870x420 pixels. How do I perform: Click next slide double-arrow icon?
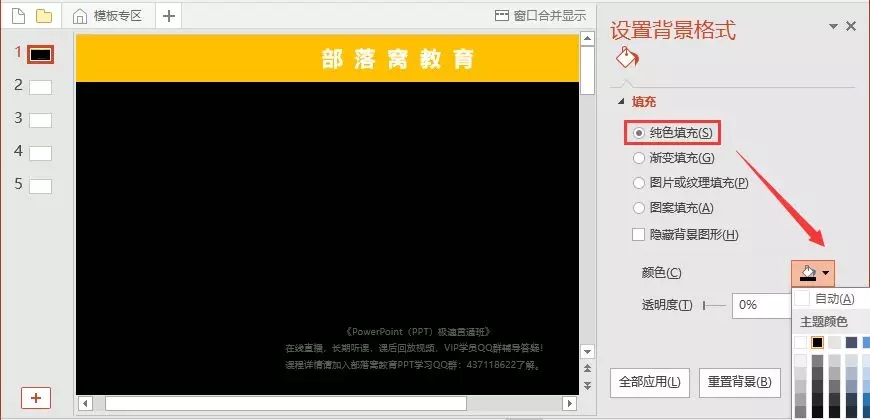click(587, 385)
